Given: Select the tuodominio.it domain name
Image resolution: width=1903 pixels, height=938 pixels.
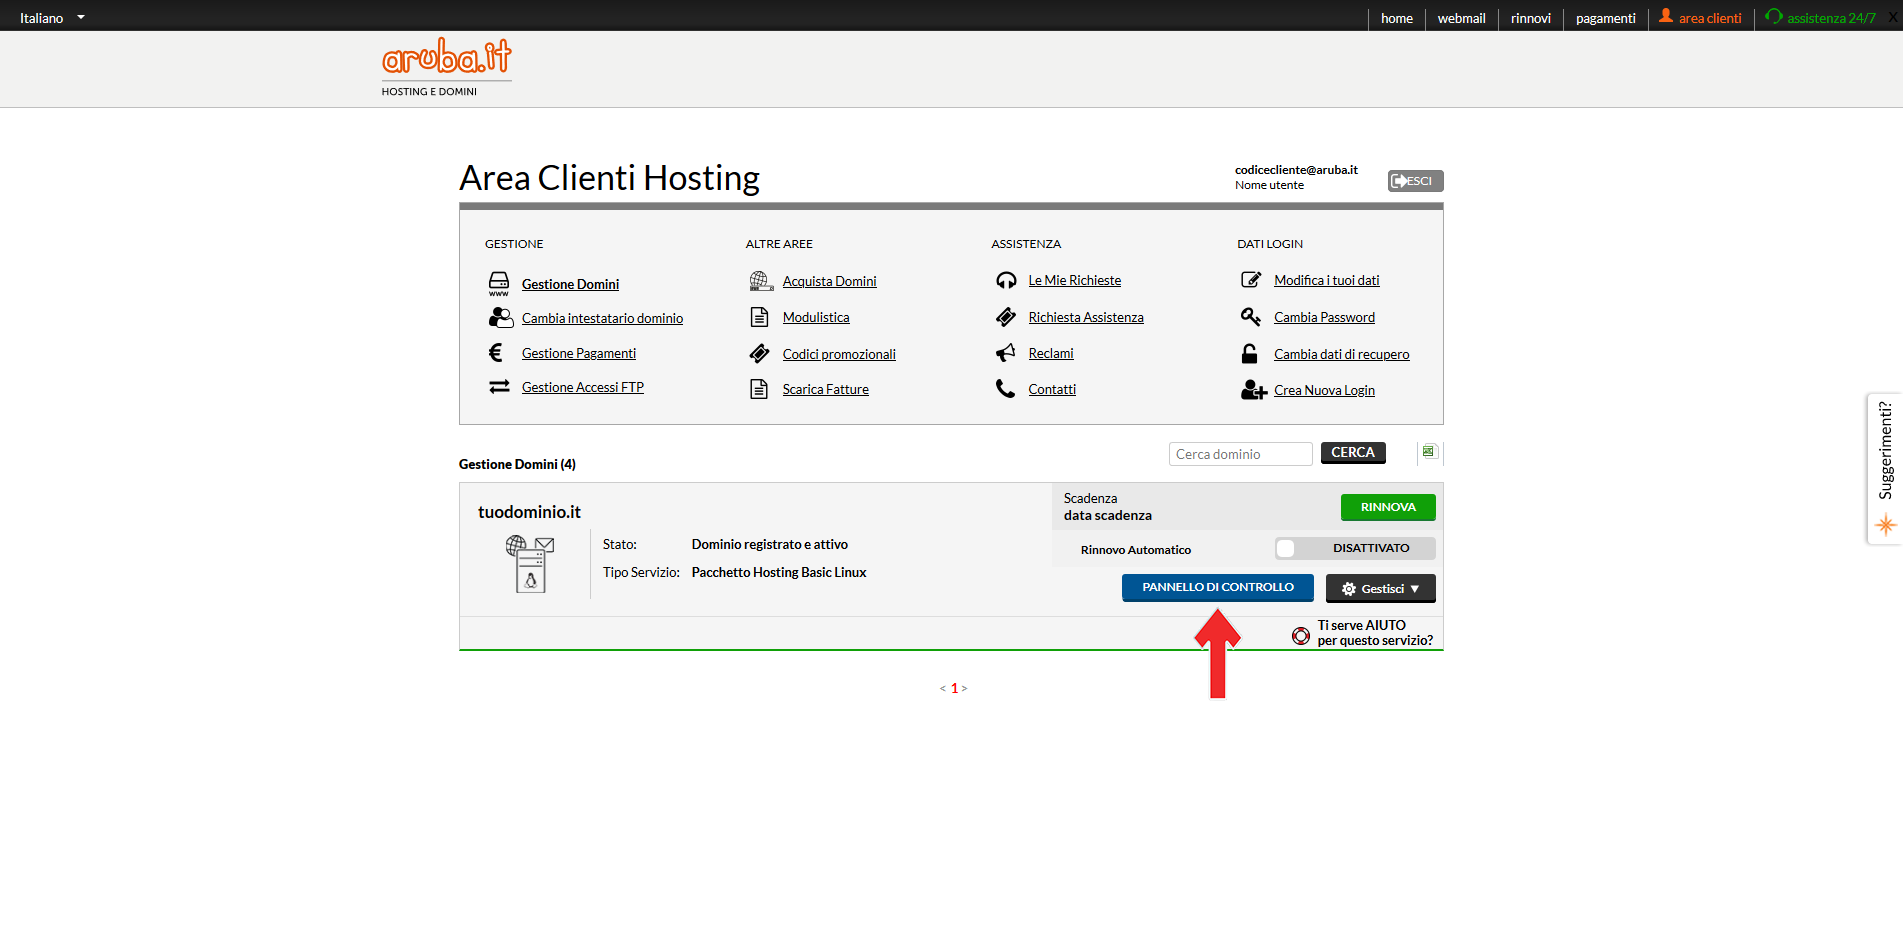Looking at the screenshot, I should pyautogui.click(x=529, y=511).
